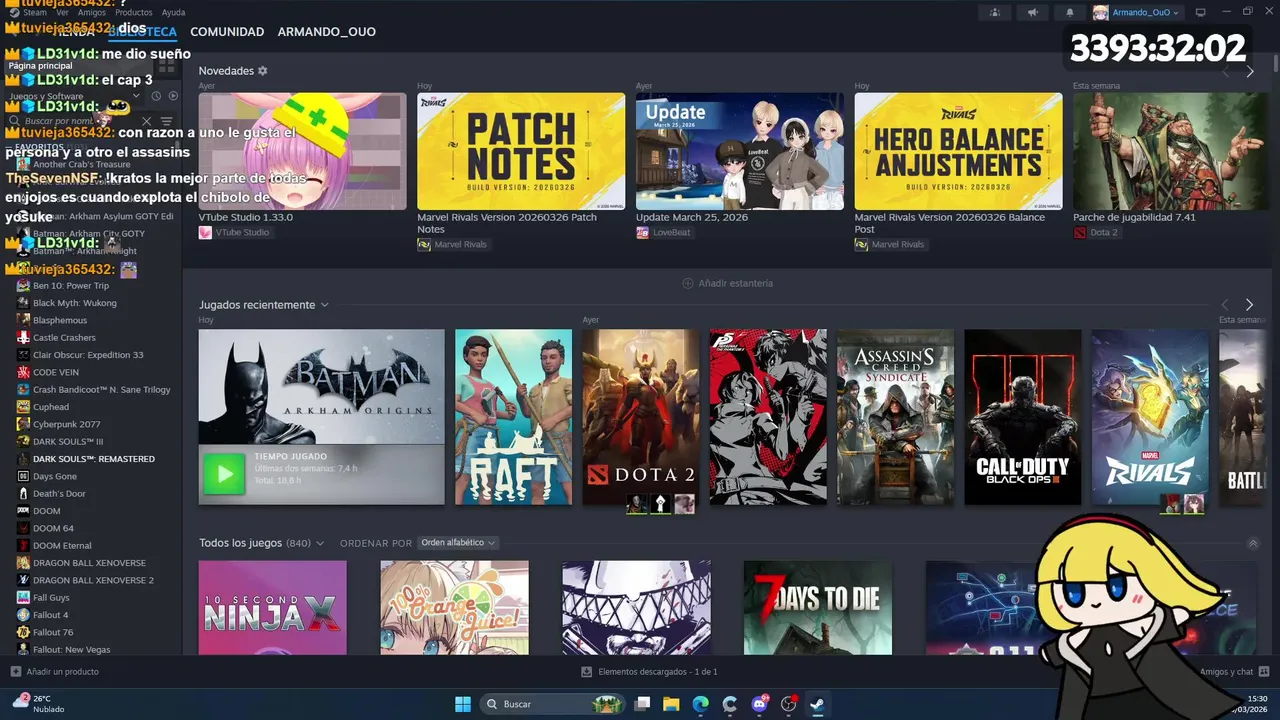Click Añadir estantería
The image size is (1280, 720).
point(727,283)
